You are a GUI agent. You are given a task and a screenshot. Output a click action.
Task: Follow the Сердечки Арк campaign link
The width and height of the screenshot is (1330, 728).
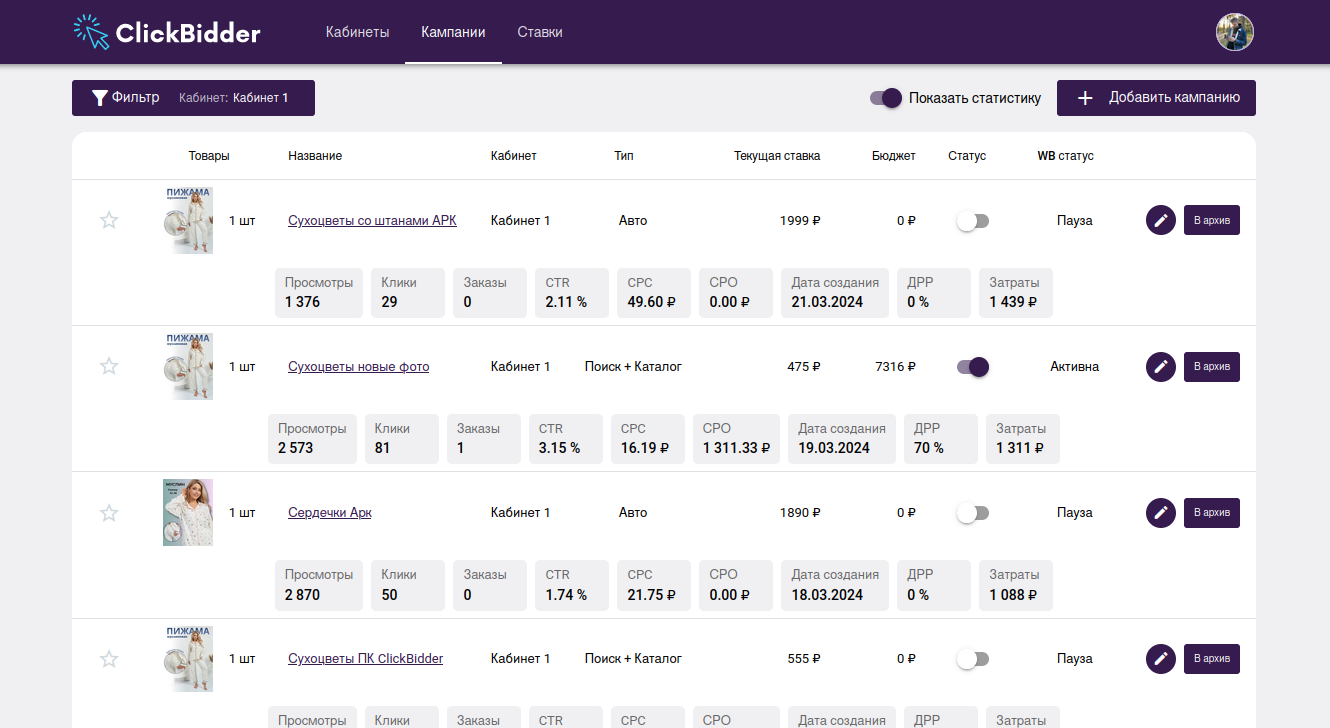click(329, 513)
